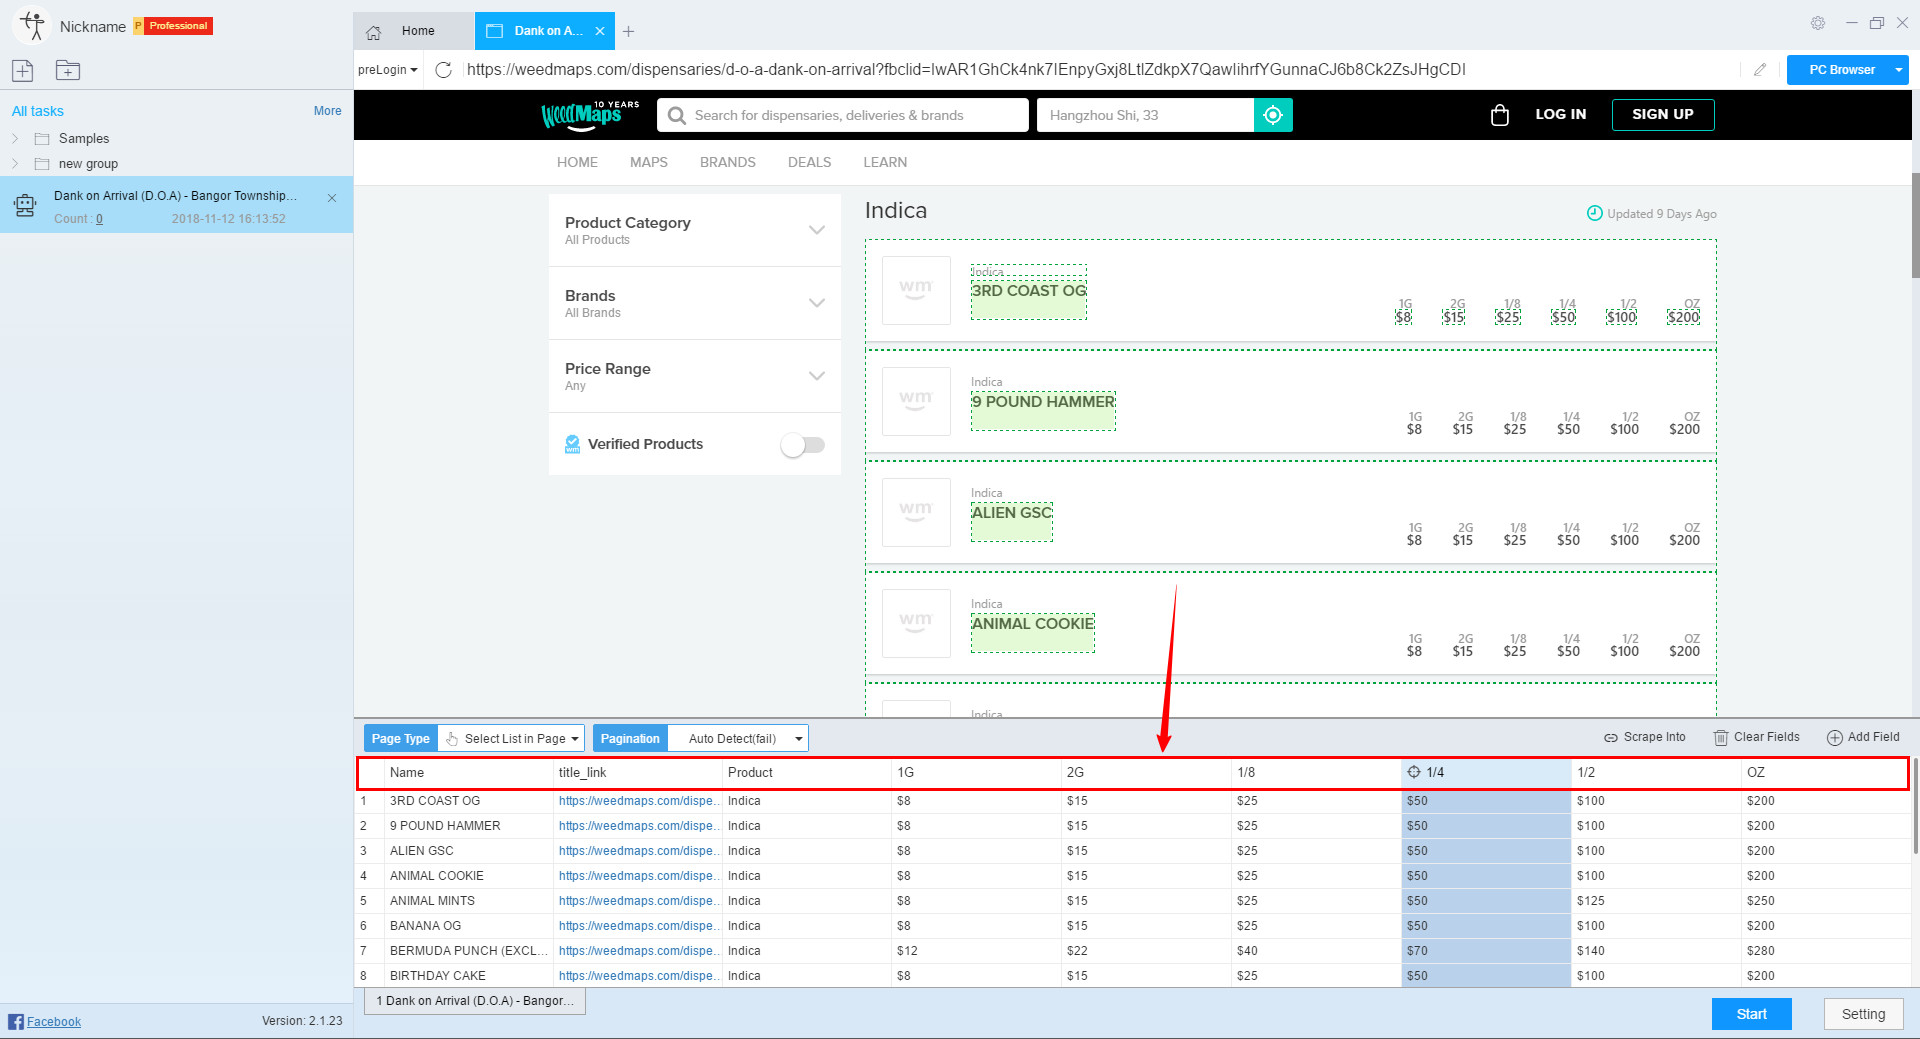Switch to the Home tab
1920x1039 pixels.
pos(414,31)
